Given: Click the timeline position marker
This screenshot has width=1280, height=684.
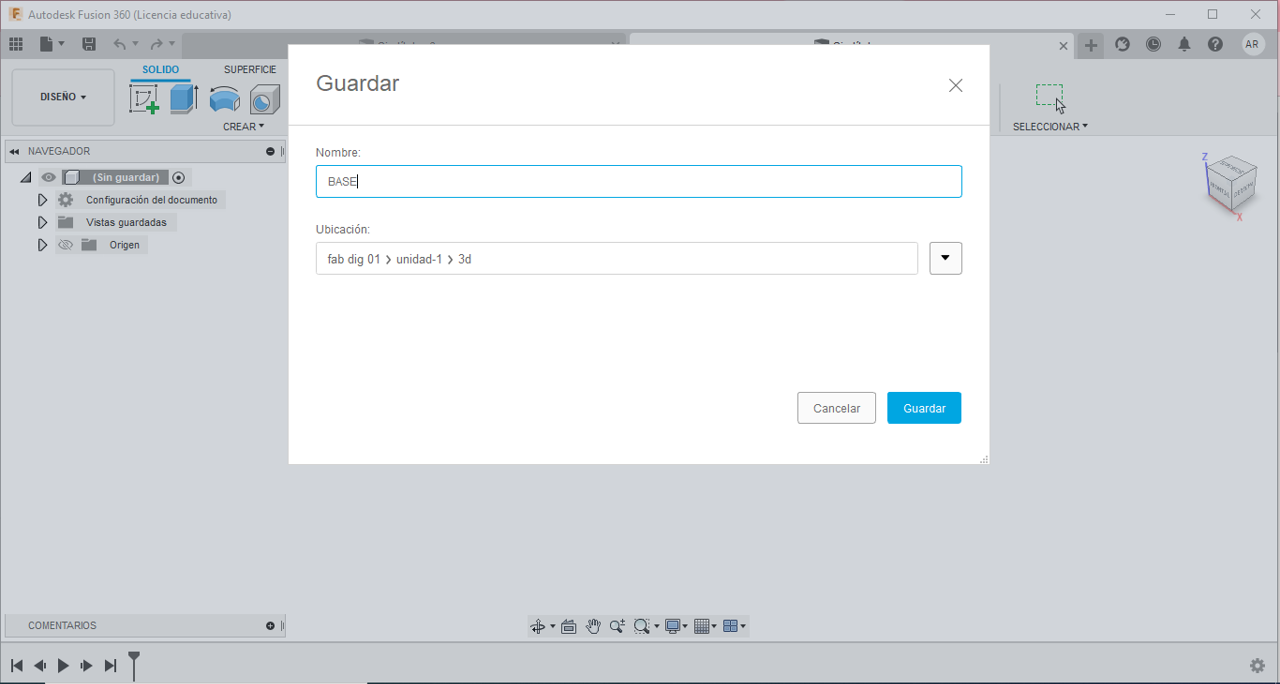Looking at the screenshot, I should coord(134,664).
